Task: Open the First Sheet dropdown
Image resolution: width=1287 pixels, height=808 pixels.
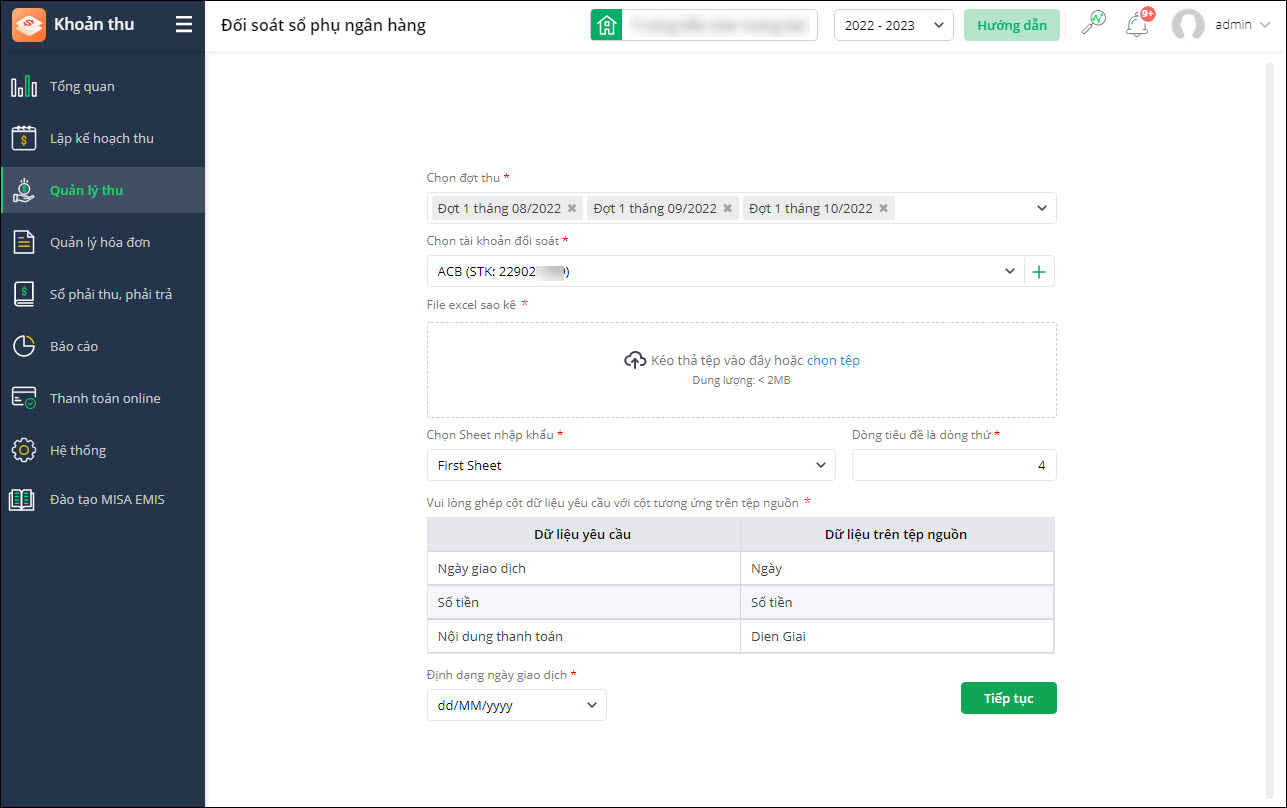Action: (x=631, y=465)
